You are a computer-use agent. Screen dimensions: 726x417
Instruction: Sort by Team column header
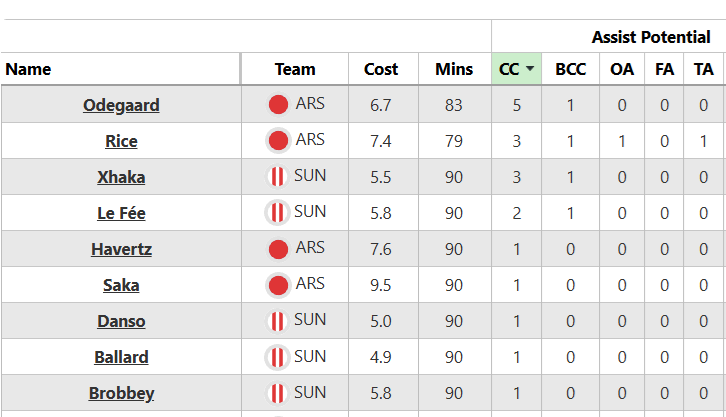295,69
